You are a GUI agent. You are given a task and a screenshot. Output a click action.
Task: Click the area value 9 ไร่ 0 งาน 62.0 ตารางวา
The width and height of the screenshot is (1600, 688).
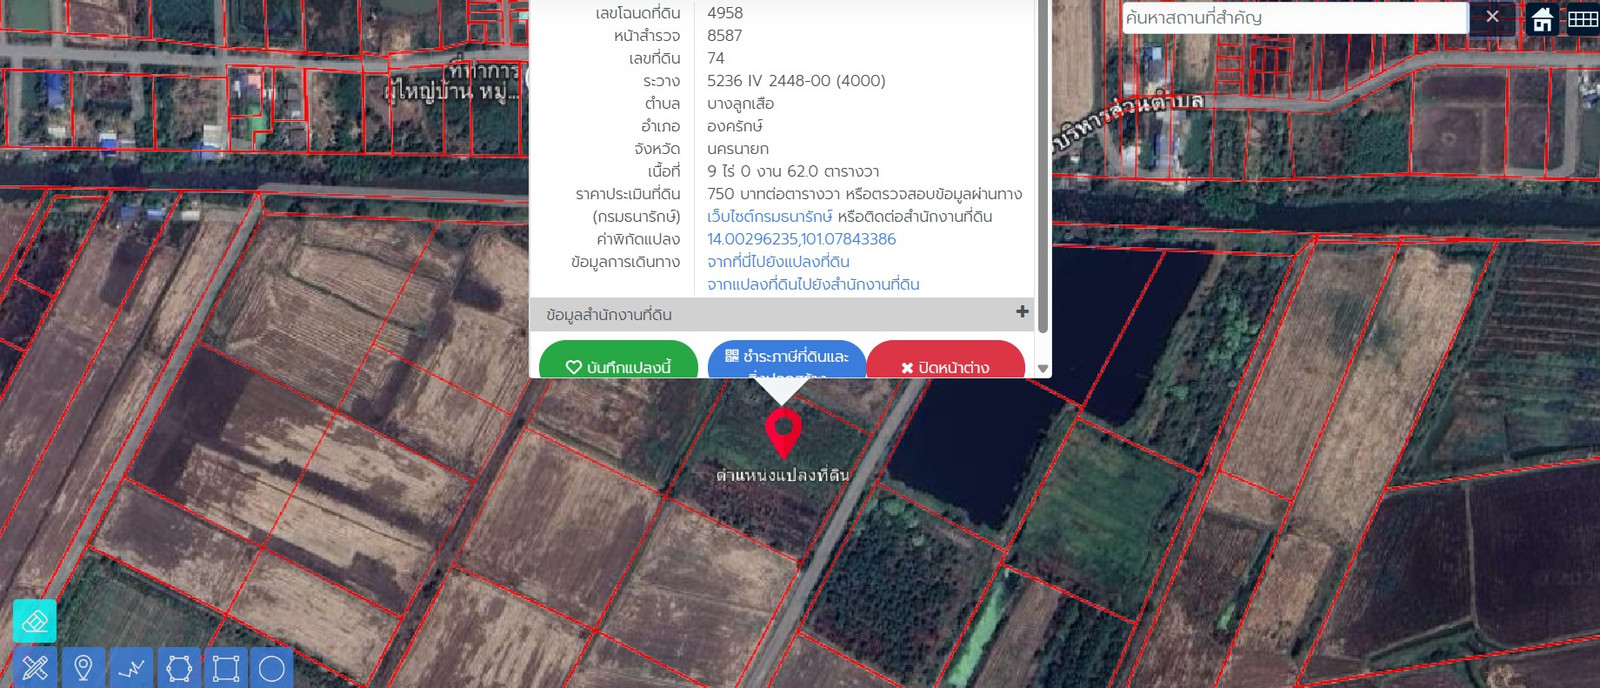(793, 172)
